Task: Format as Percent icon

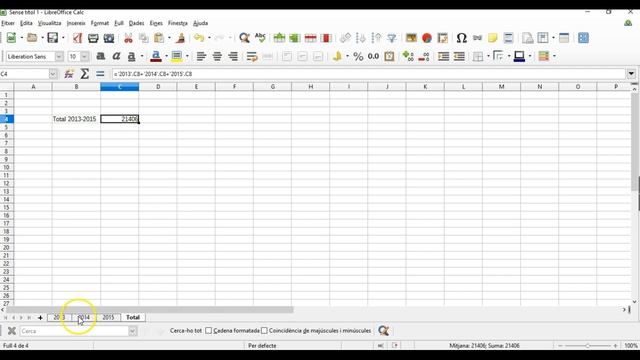Action: [x=358, y=56]
